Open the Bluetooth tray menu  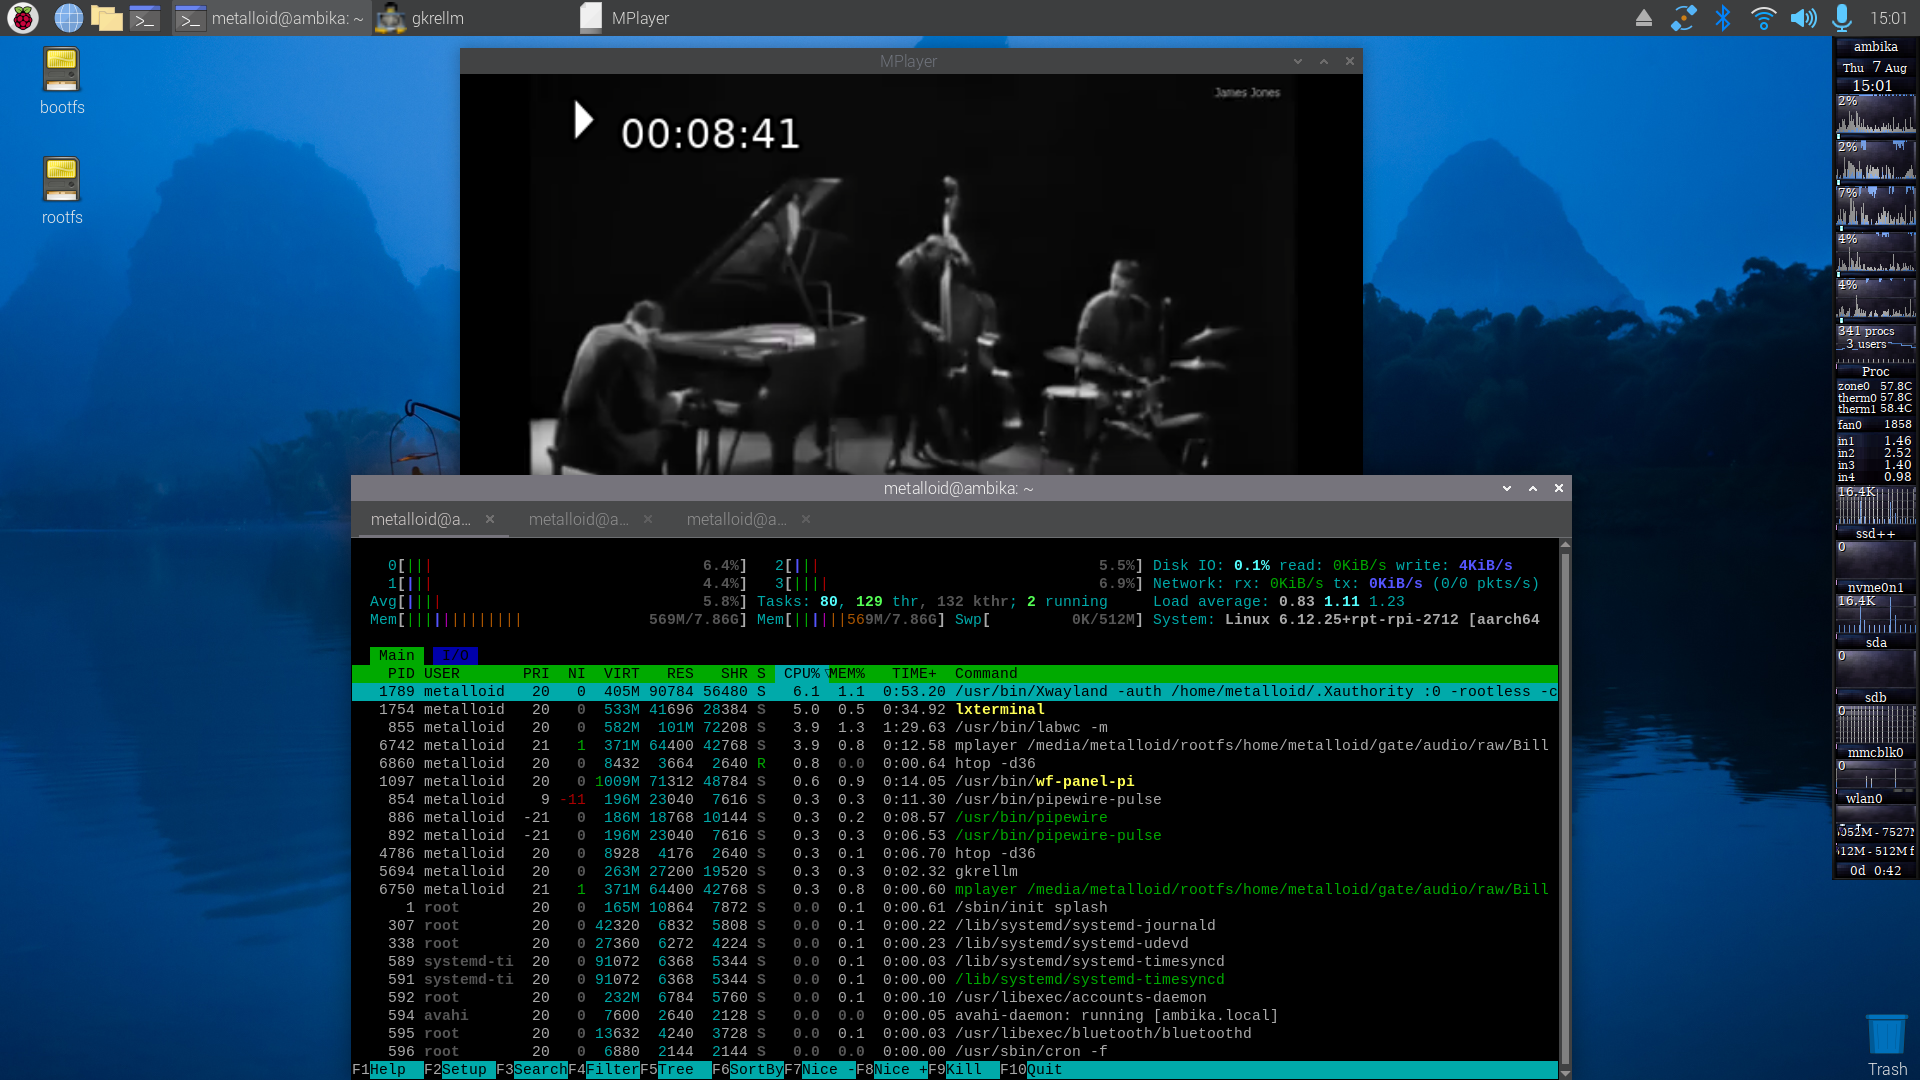pyautogui.click(x=1722, y=18)
